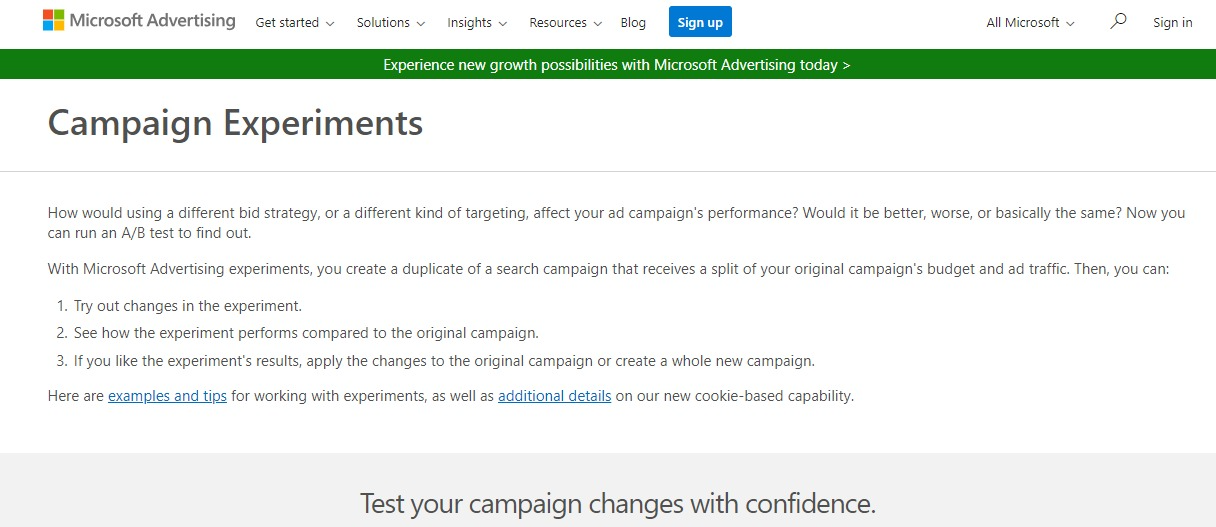Click the "Test your campaign changes" heading
1216x527 pixels.
(x=617, y=502)
